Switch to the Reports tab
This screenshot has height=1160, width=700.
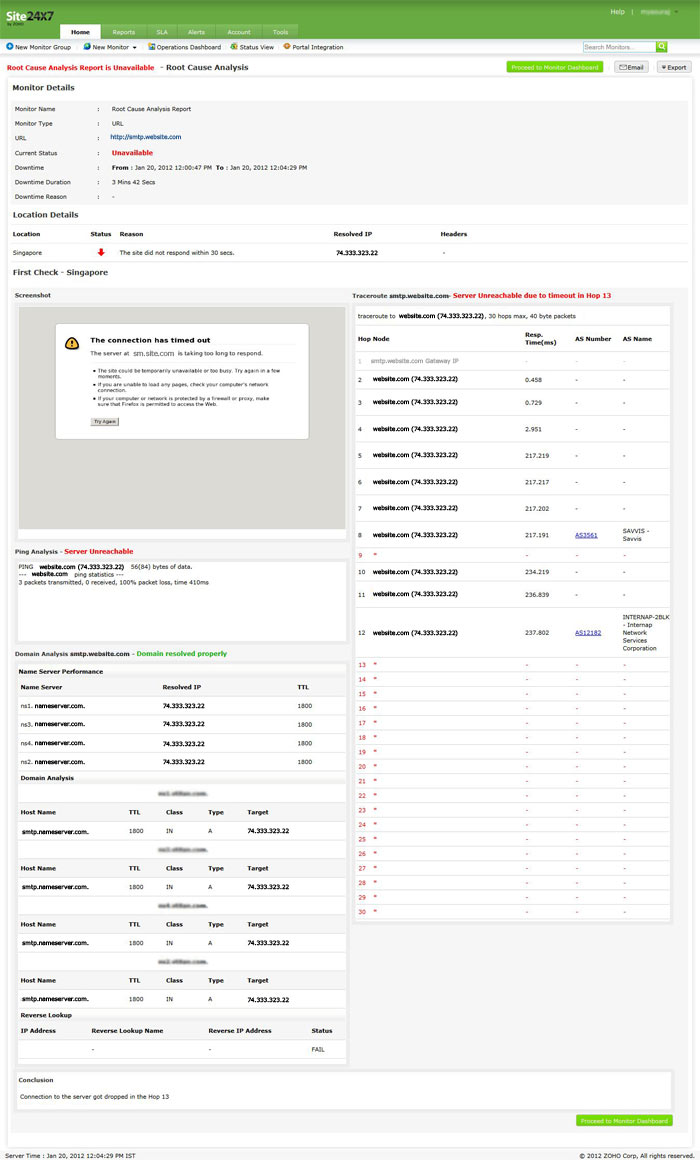123,32
